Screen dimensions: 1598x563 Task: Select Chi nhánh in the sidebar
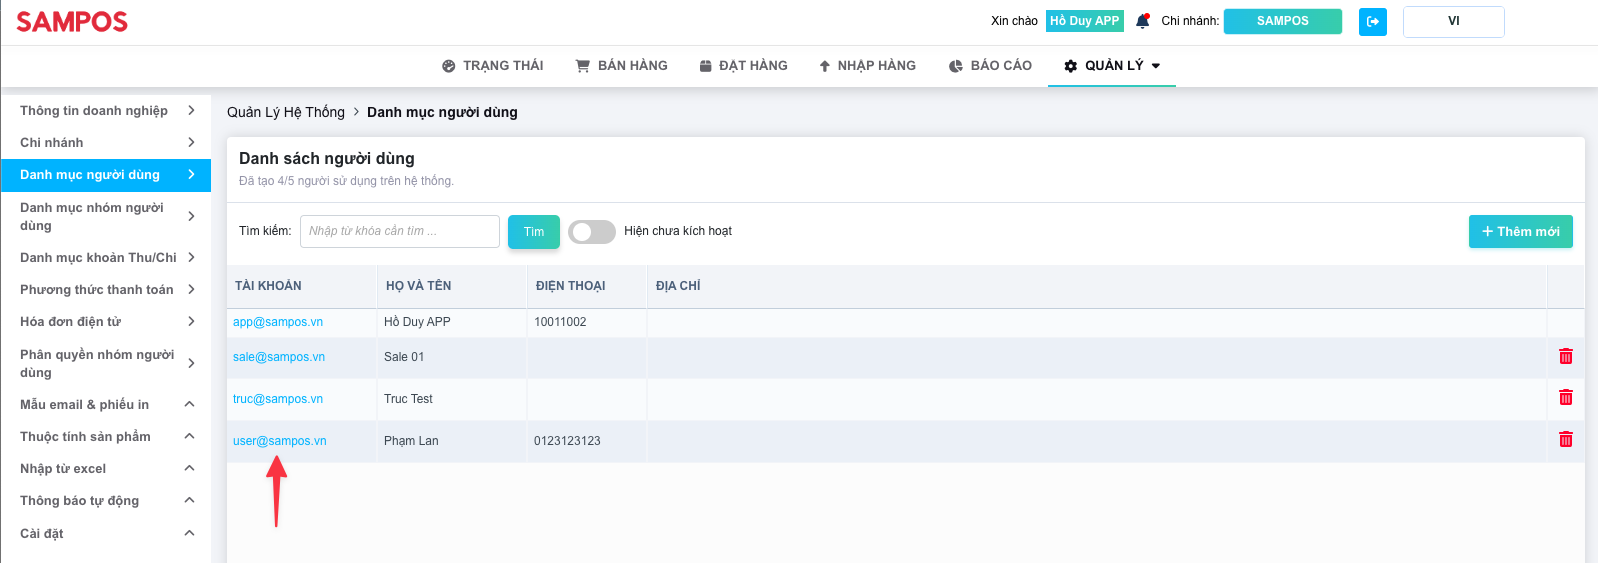coord(105,143)
